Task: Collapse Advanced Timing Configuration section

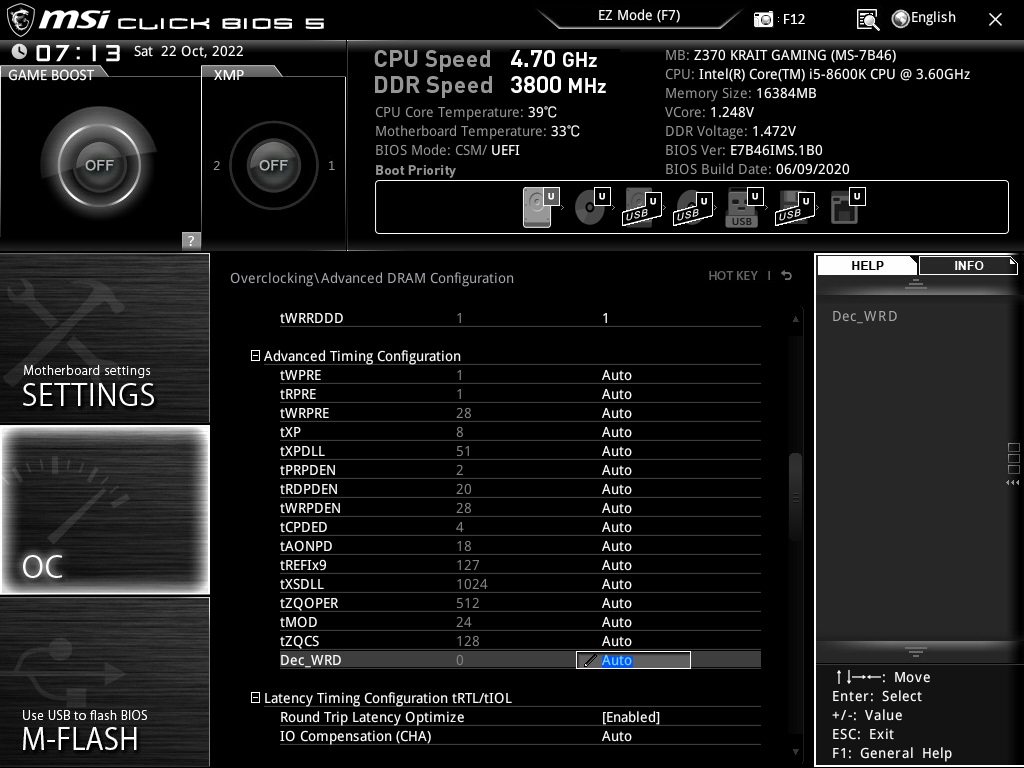Action: [x=255, y=356]
